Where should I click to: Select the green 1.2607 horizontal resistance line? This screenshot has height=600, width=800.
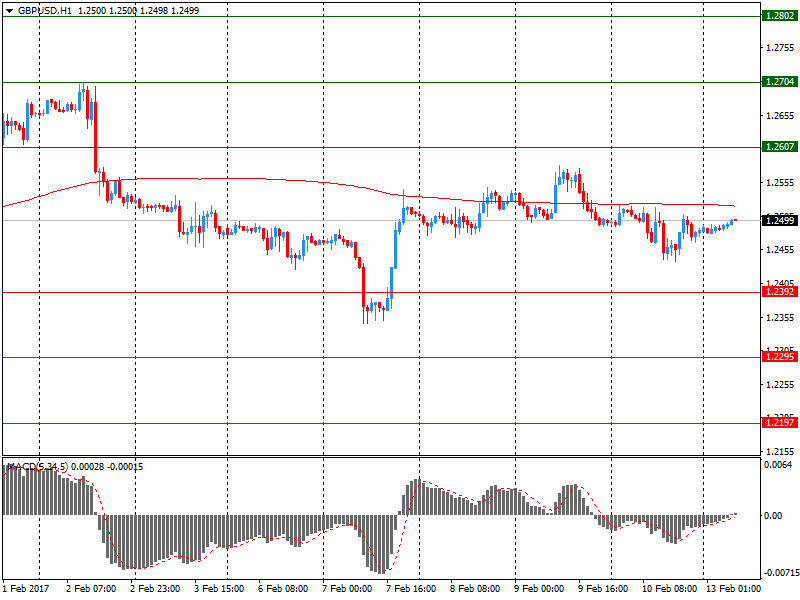point(381,147)
